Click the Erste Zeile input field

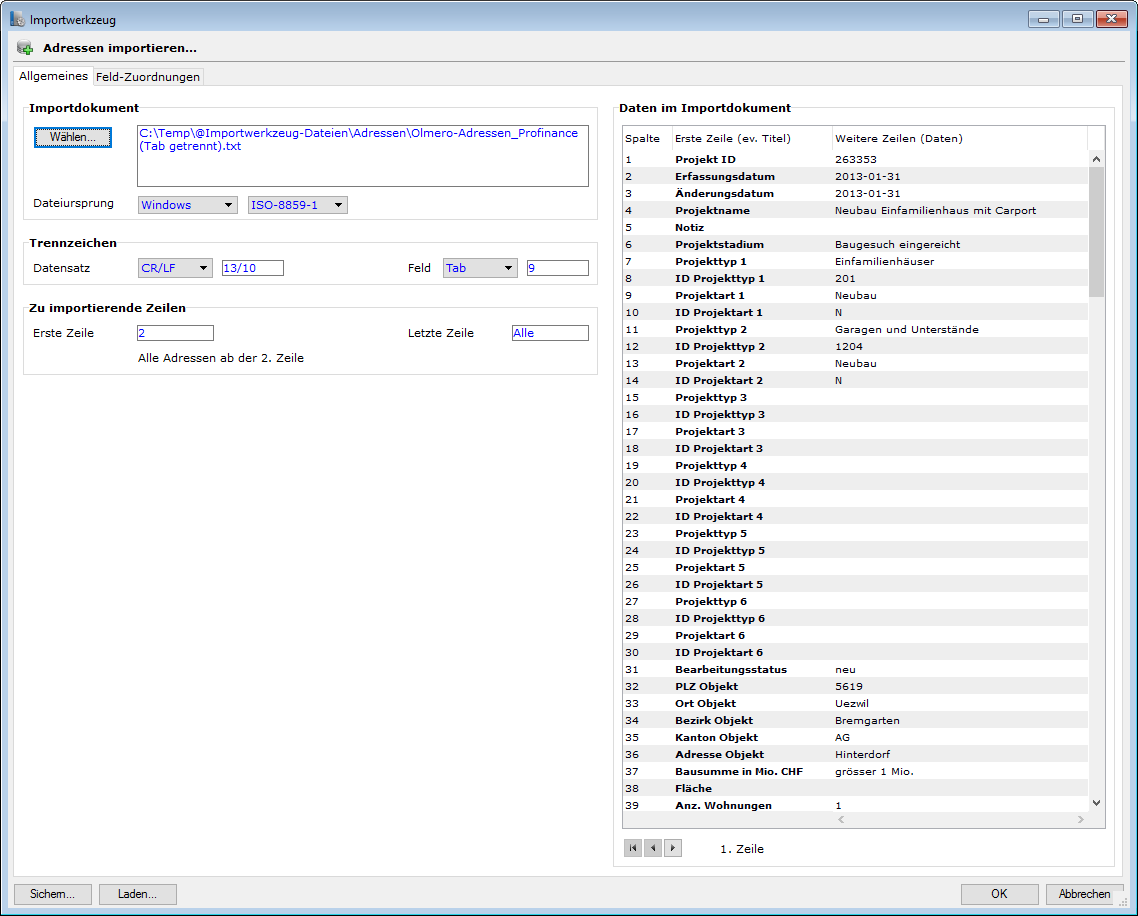pos(175,333)
